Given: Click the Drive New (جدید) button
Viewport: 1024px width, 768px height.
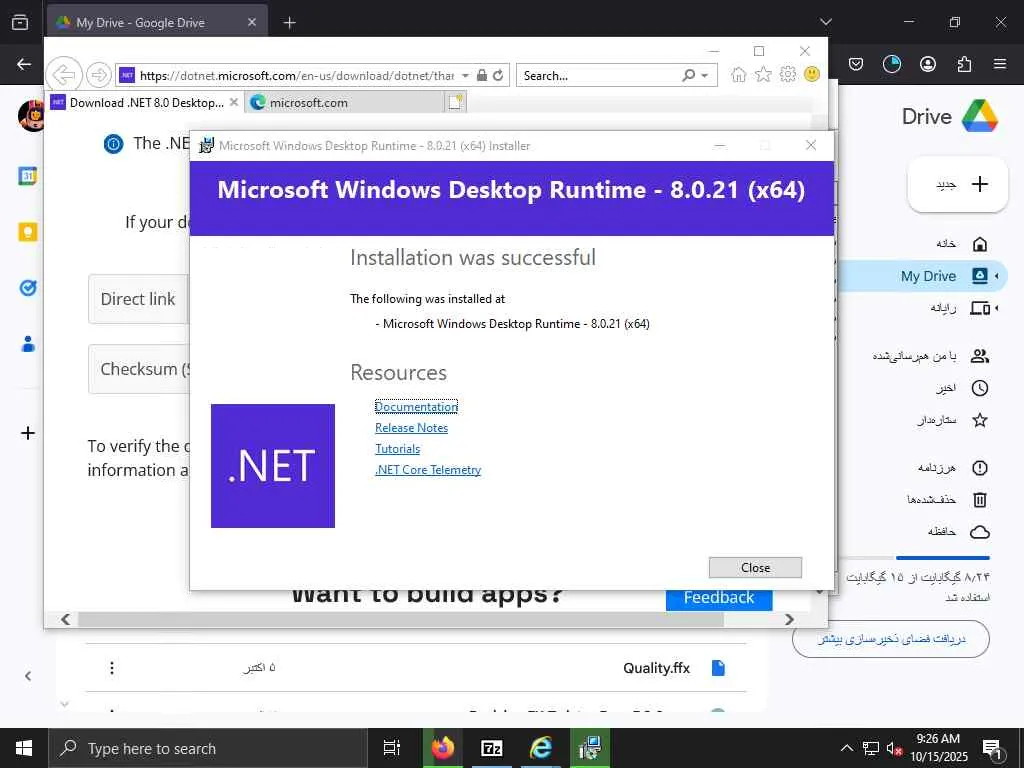Looking at the screenshot, I should tap(958, 184).
